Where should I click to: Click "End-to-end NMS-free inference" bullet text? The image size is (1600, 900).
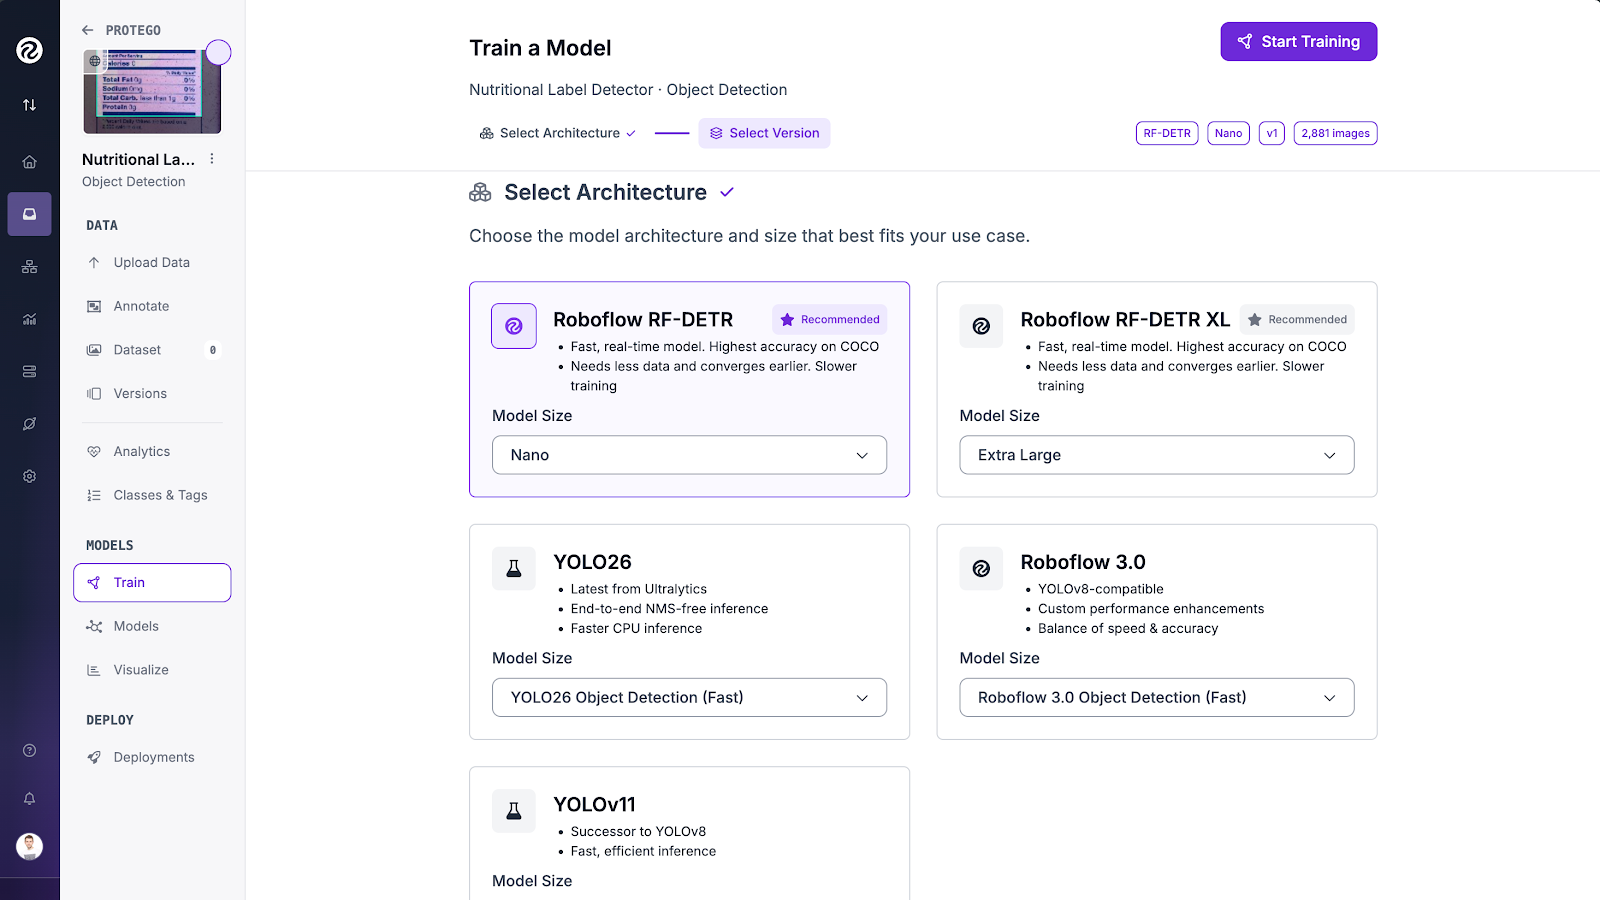(669, 609)
